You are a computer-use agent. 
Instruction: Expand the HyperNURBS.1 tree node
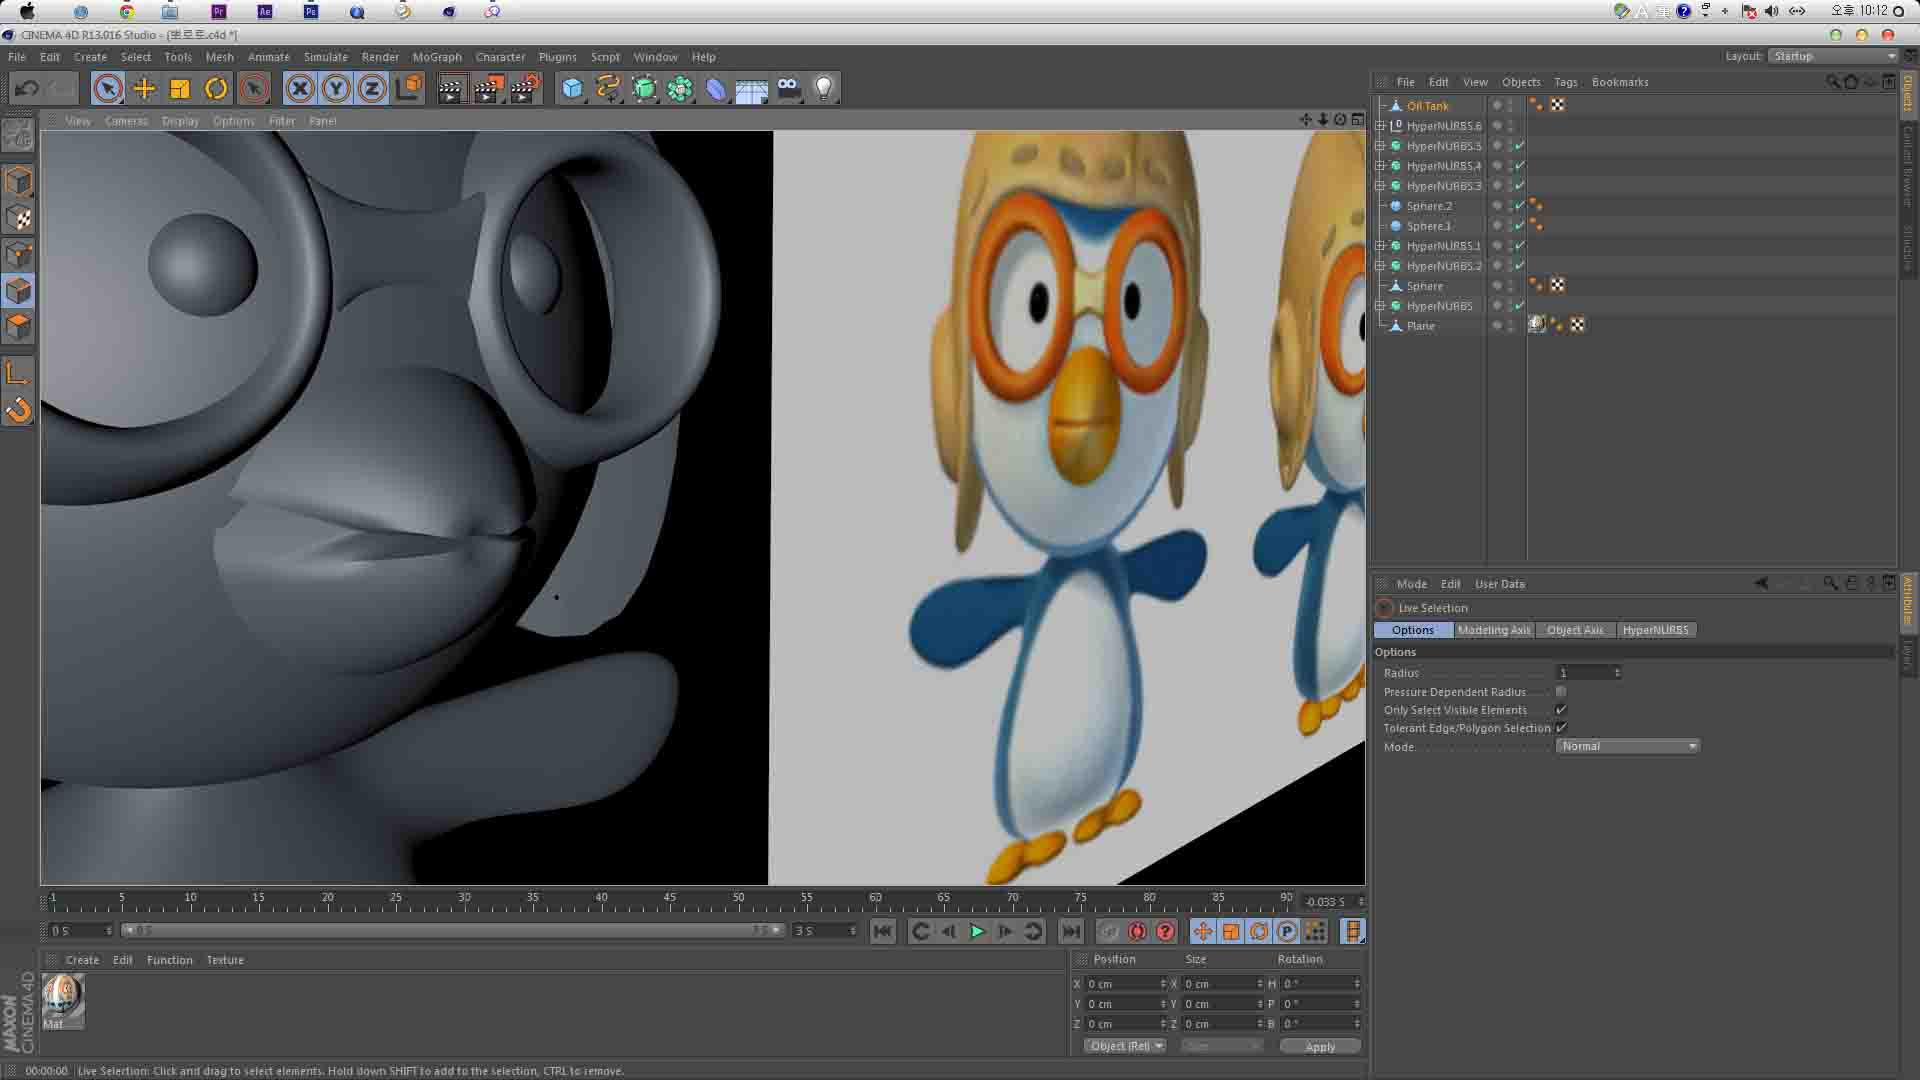point(1380,246)
